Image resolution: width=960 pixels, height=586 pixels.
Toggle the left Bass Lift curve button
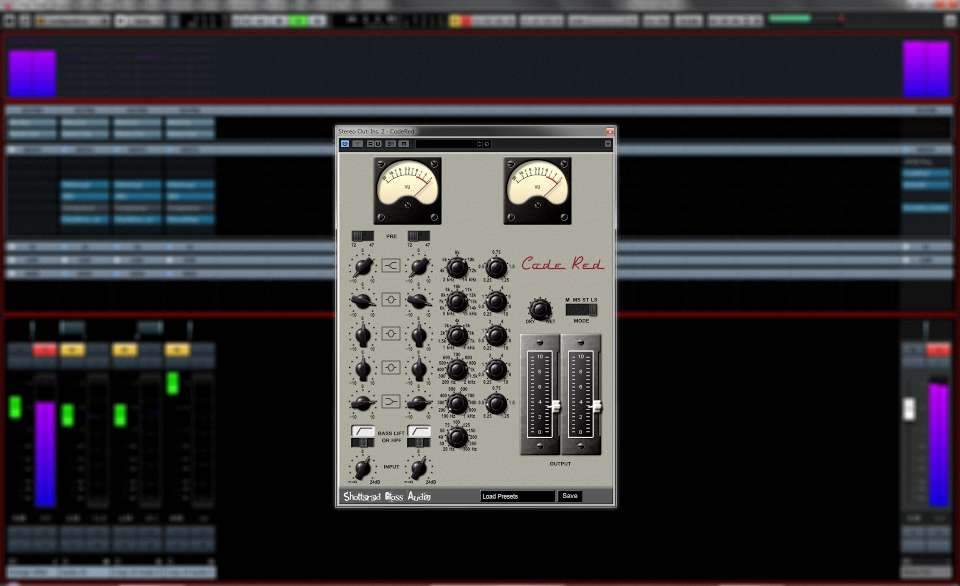pos(362,431)
